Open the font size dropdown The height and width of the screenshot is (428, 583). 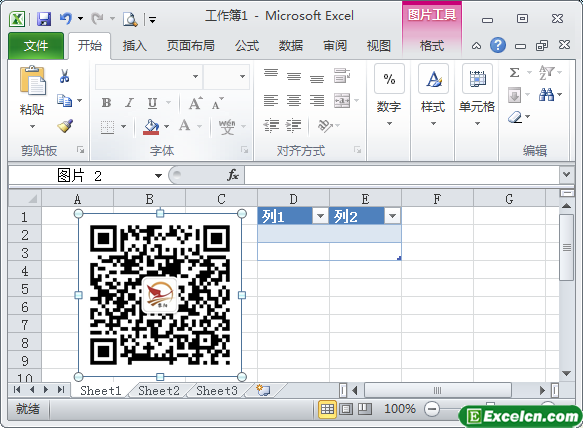tap(242, 77)
